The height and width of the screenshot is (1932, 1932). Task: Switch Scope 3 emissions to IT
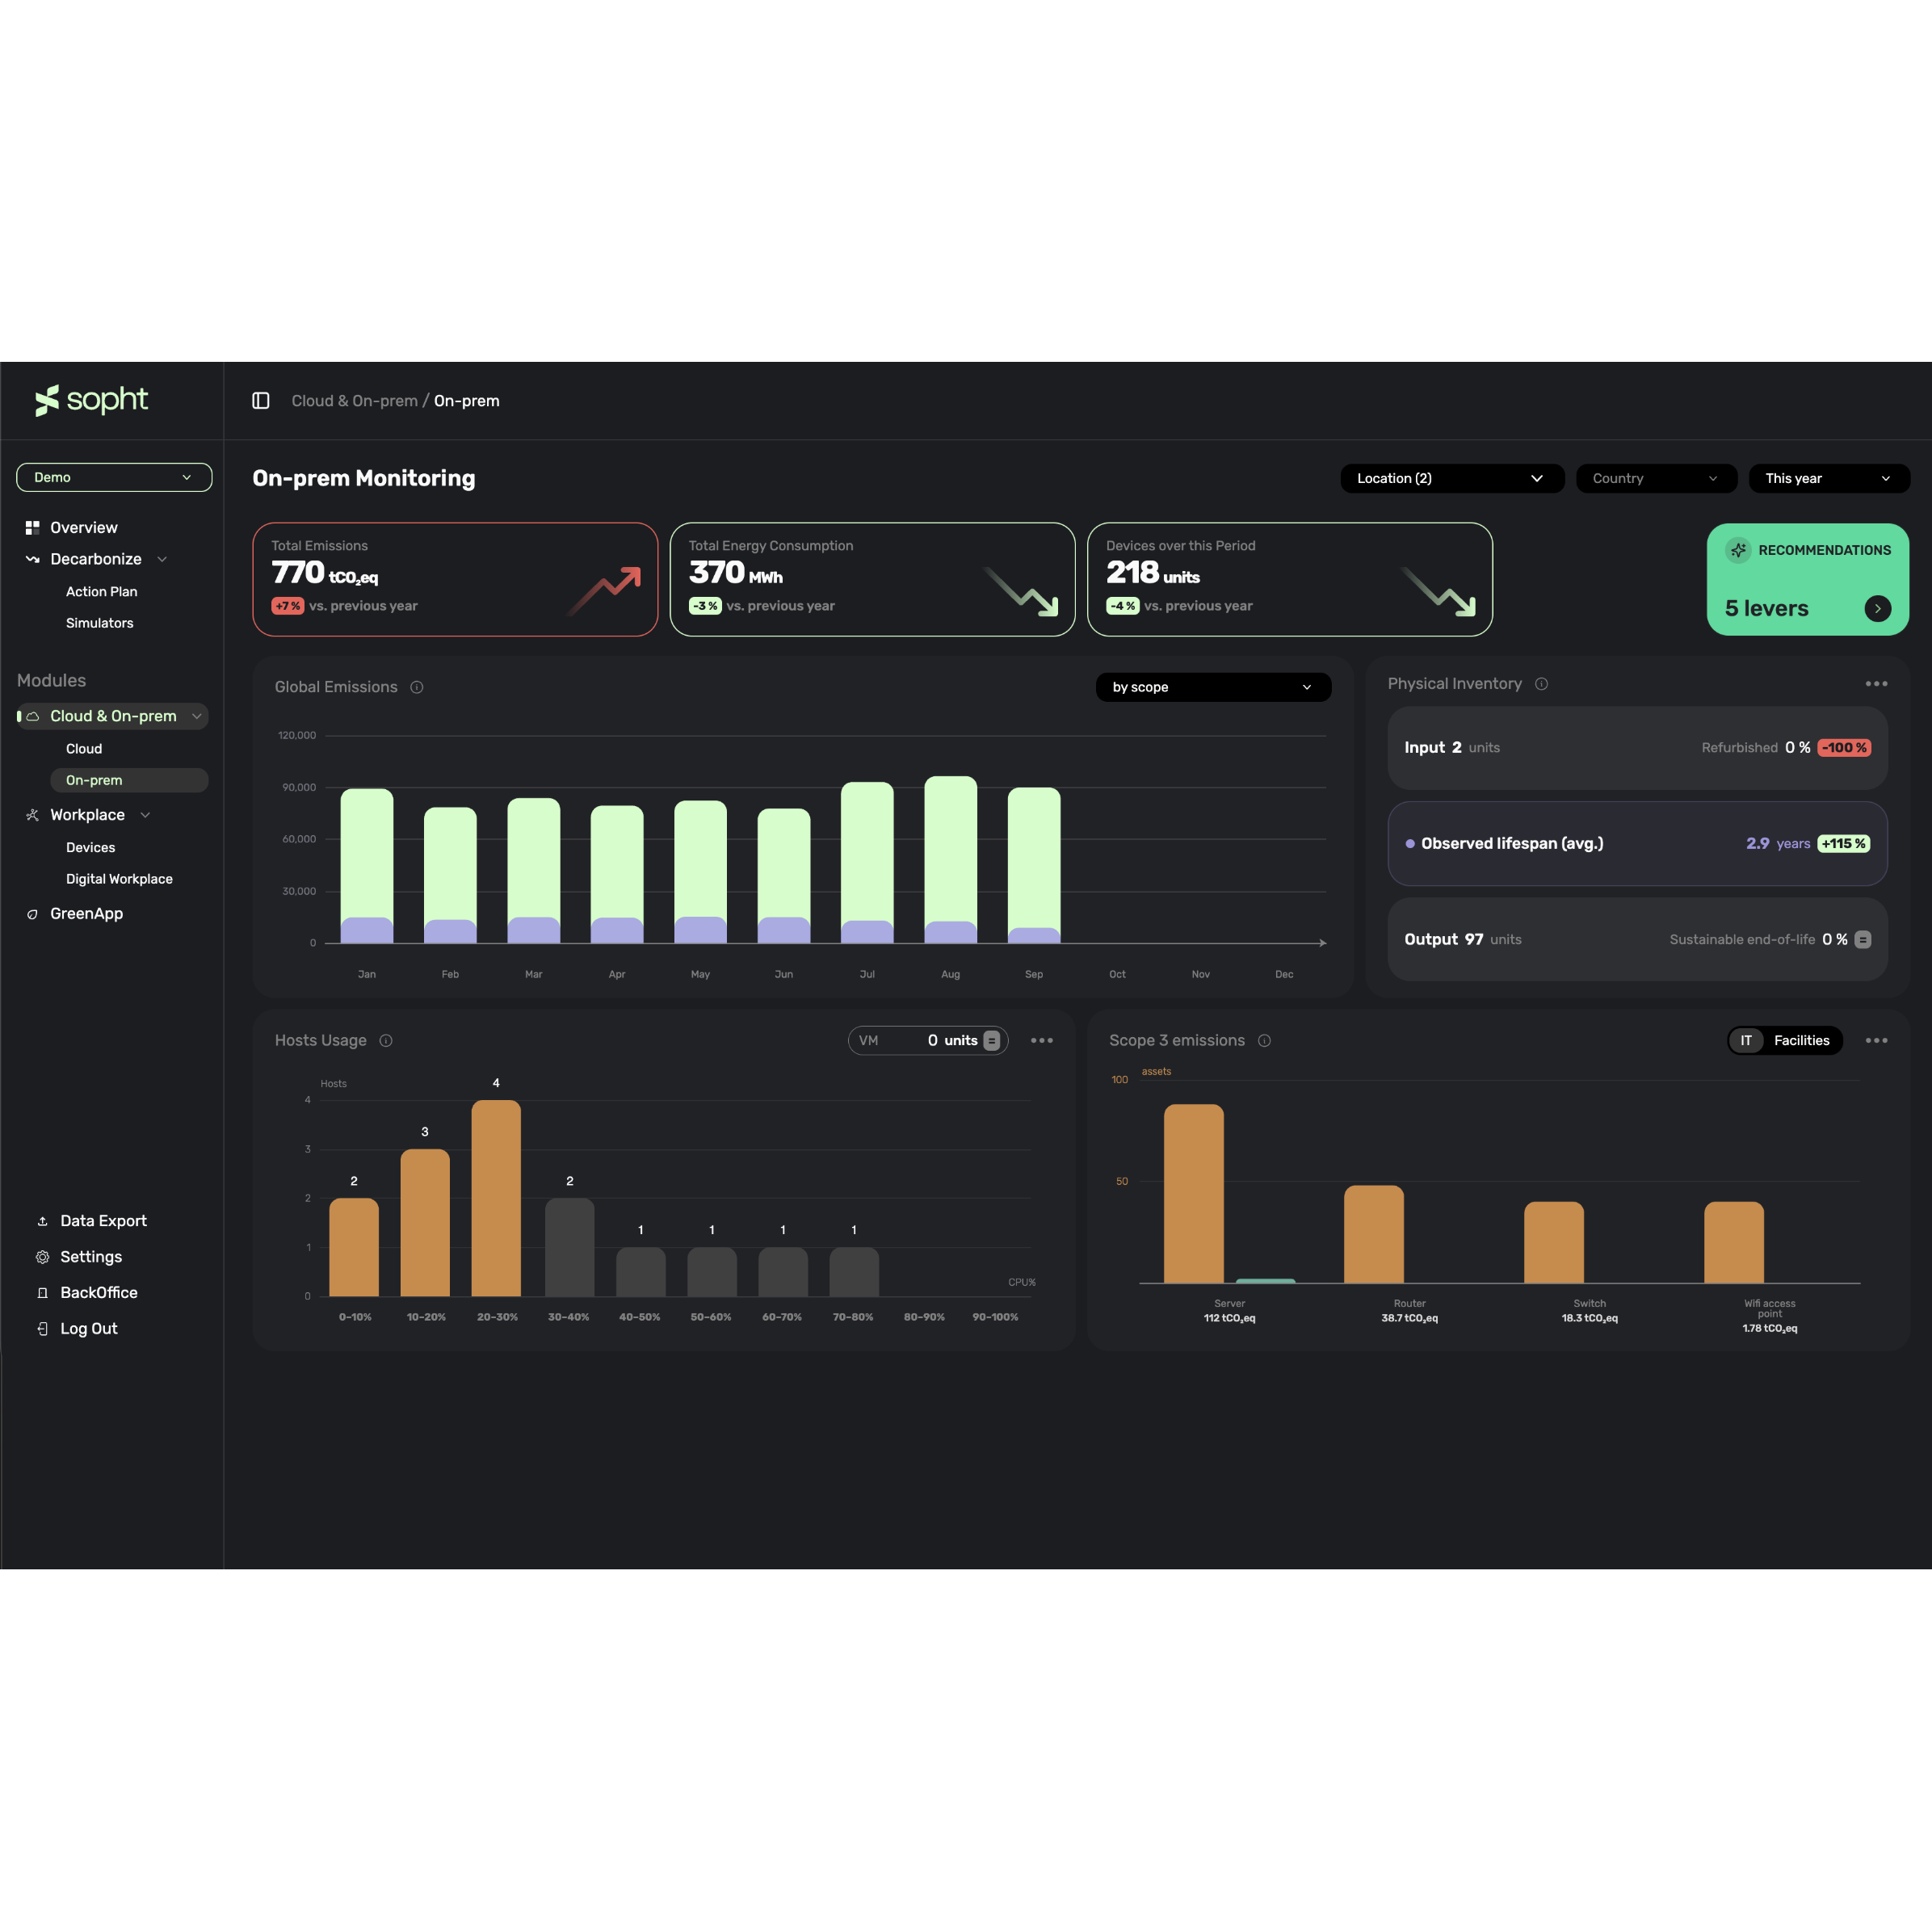tap(1746, 1041)
